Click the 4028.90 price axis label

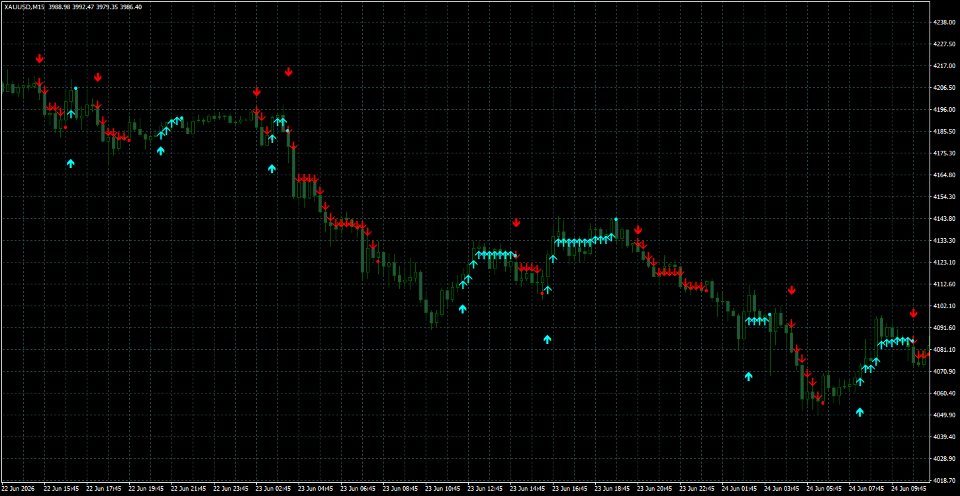click(943, 459)
